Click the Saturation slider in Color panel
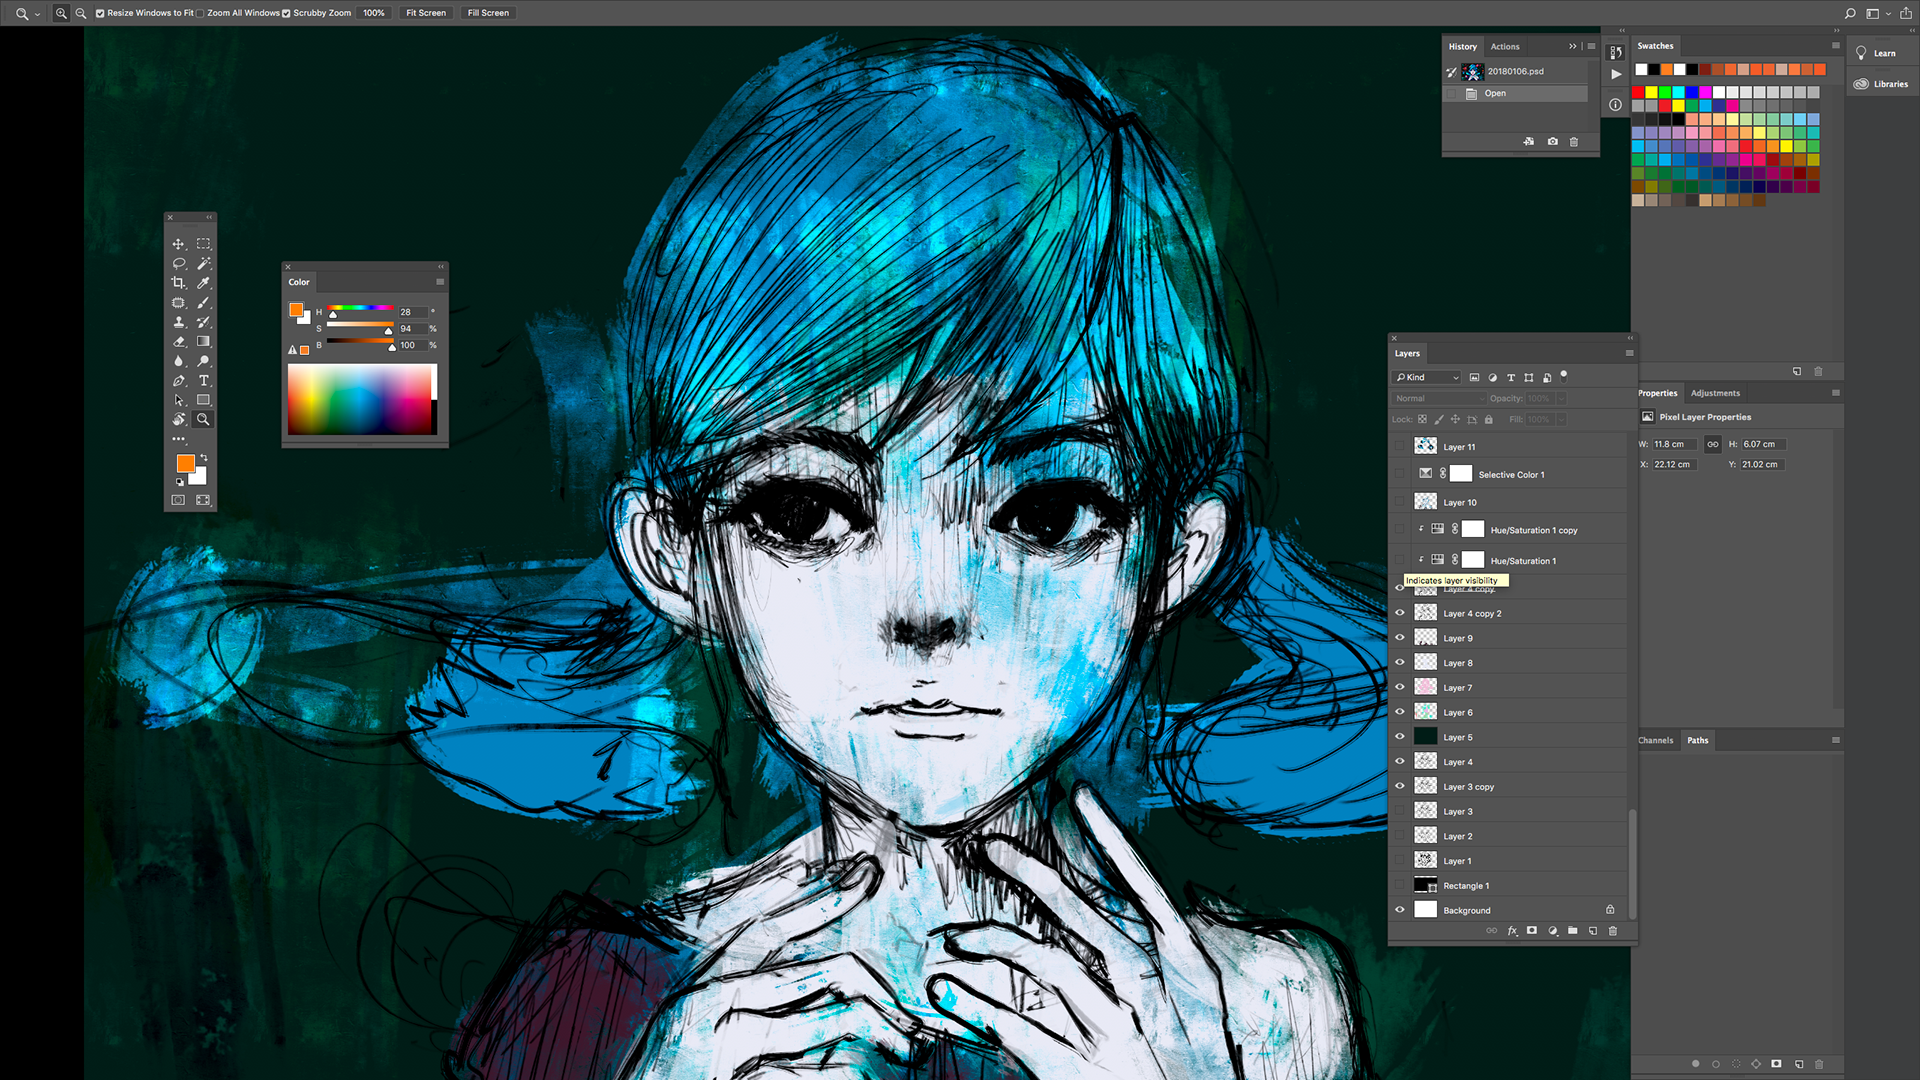Image resolution: width=1920 pixels, height=1080 pixels. tap(360, 325)
